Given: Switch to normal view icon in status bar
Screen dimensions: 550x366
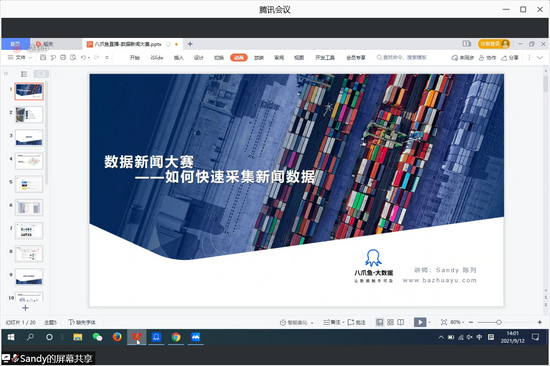Looking at the screenshot, I should (x=380, y=322).
